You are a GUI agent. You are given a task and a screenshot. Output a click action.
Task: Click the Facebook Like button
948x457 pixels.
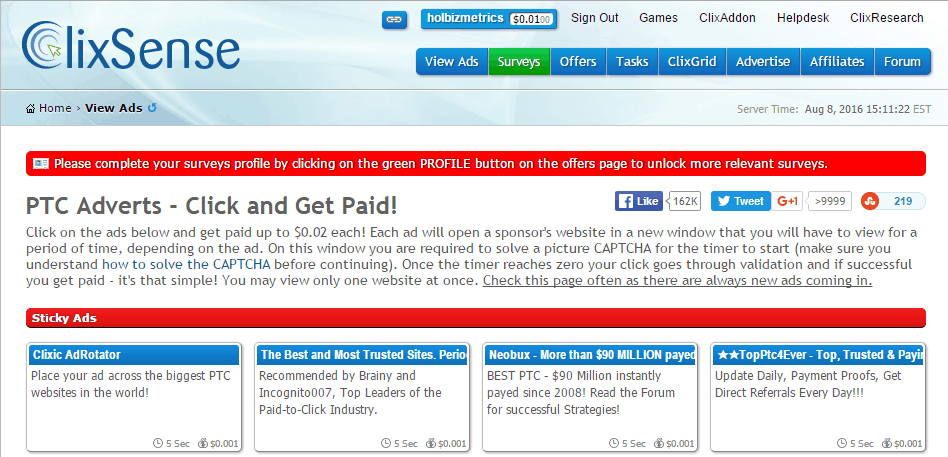638,201
